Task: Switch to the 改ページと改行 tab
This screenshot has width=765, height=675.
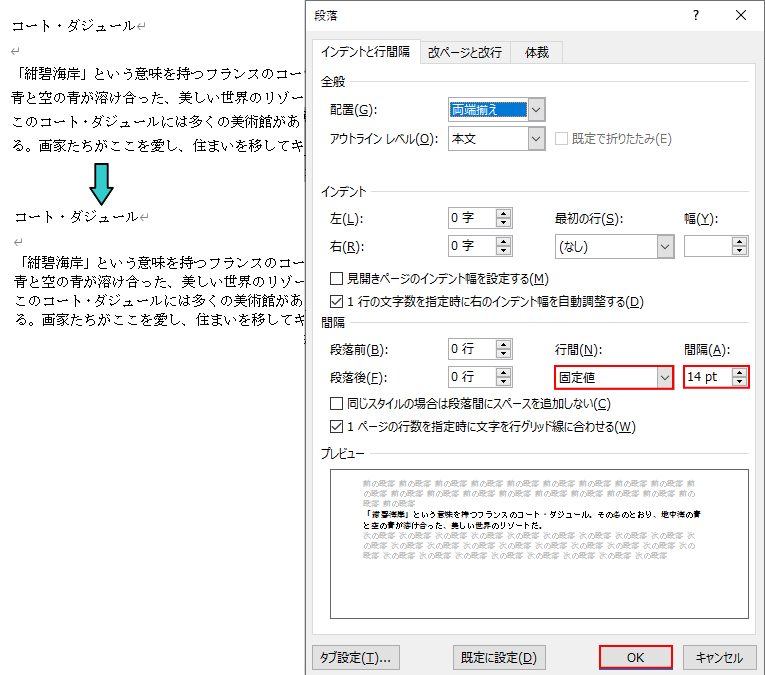Action: tap(464, 52)
